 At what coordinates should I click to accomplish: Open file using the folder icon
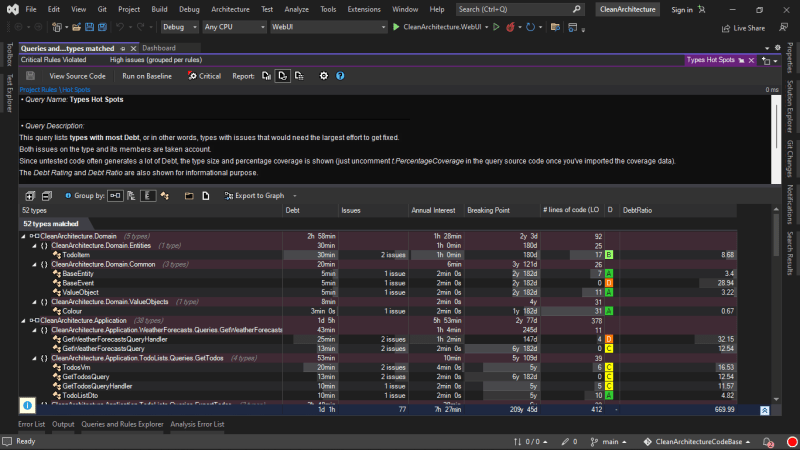tap(77, 27)
